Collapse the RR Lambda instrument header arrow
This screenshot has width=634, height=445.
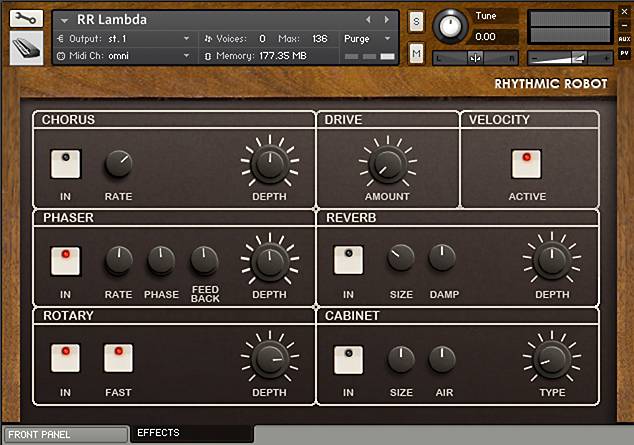64,20
